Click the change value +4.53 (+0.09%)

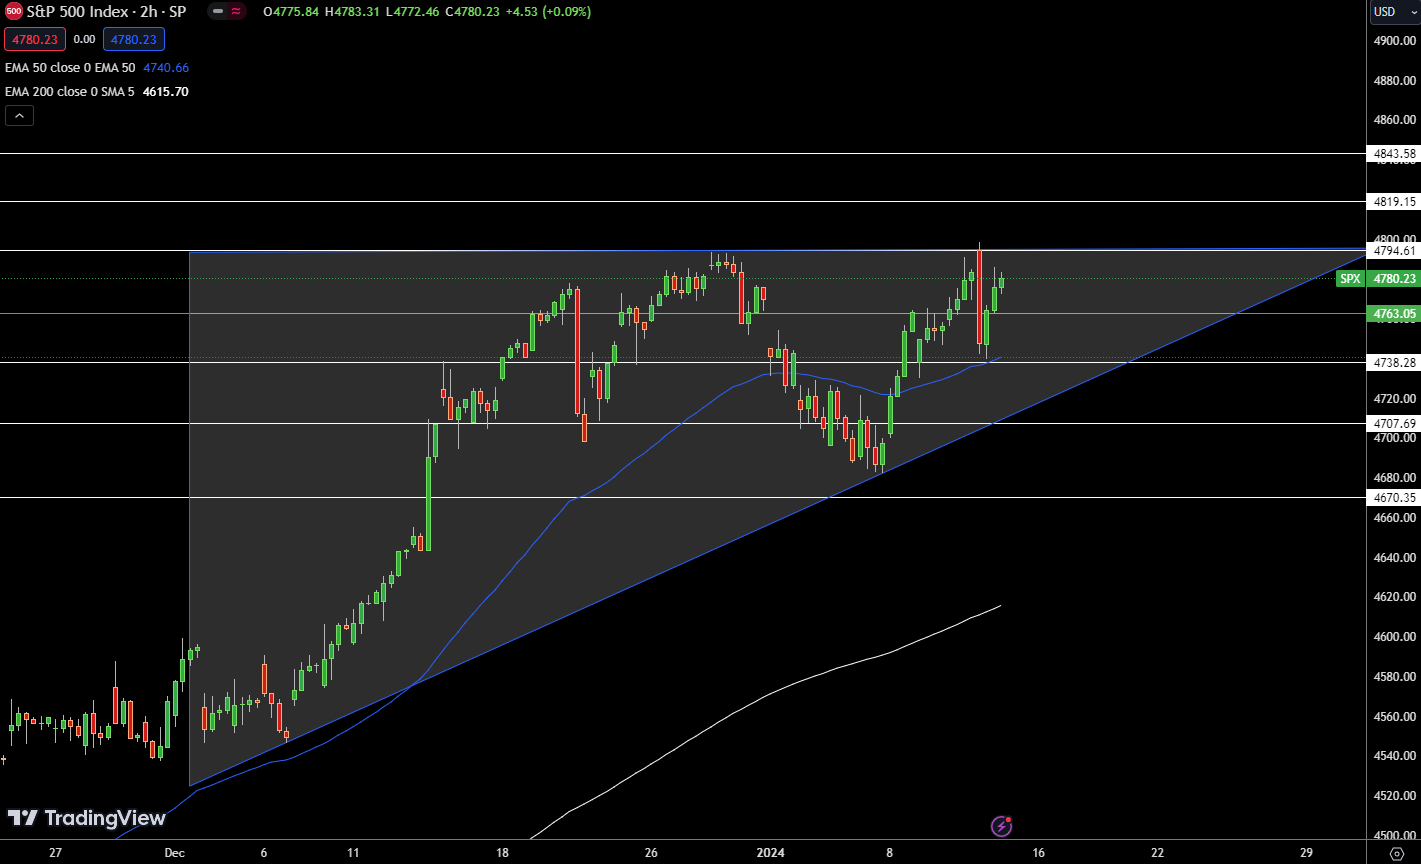tap(549, 12)
